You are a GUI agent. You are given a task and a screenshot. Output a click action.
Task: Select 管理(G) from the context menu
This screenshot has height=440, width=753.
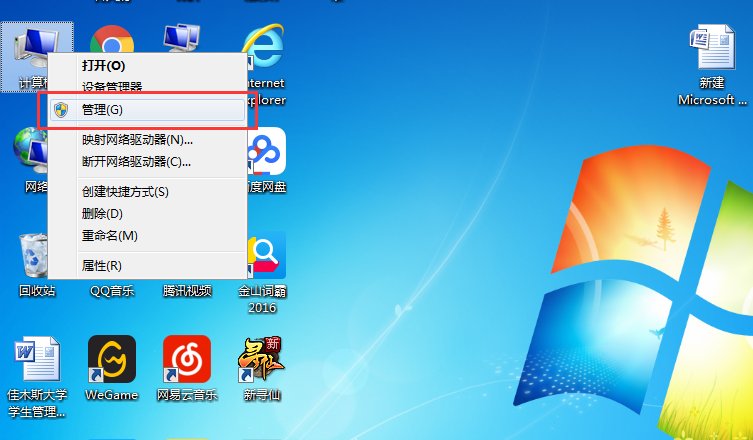tap(148, 110)
